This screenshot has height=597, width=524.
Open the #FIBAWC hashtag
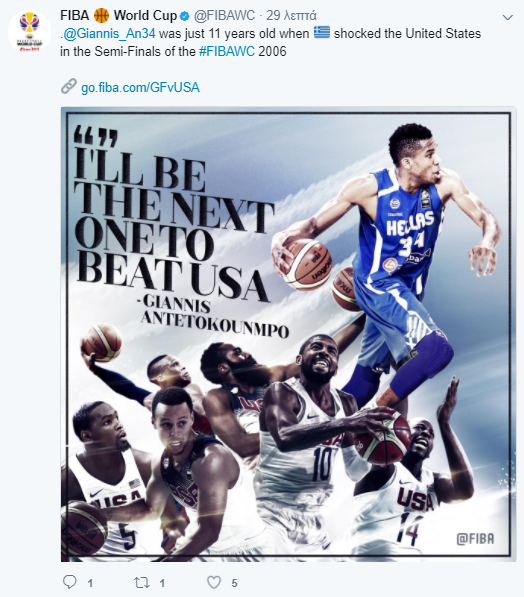(x=227, y=51)
